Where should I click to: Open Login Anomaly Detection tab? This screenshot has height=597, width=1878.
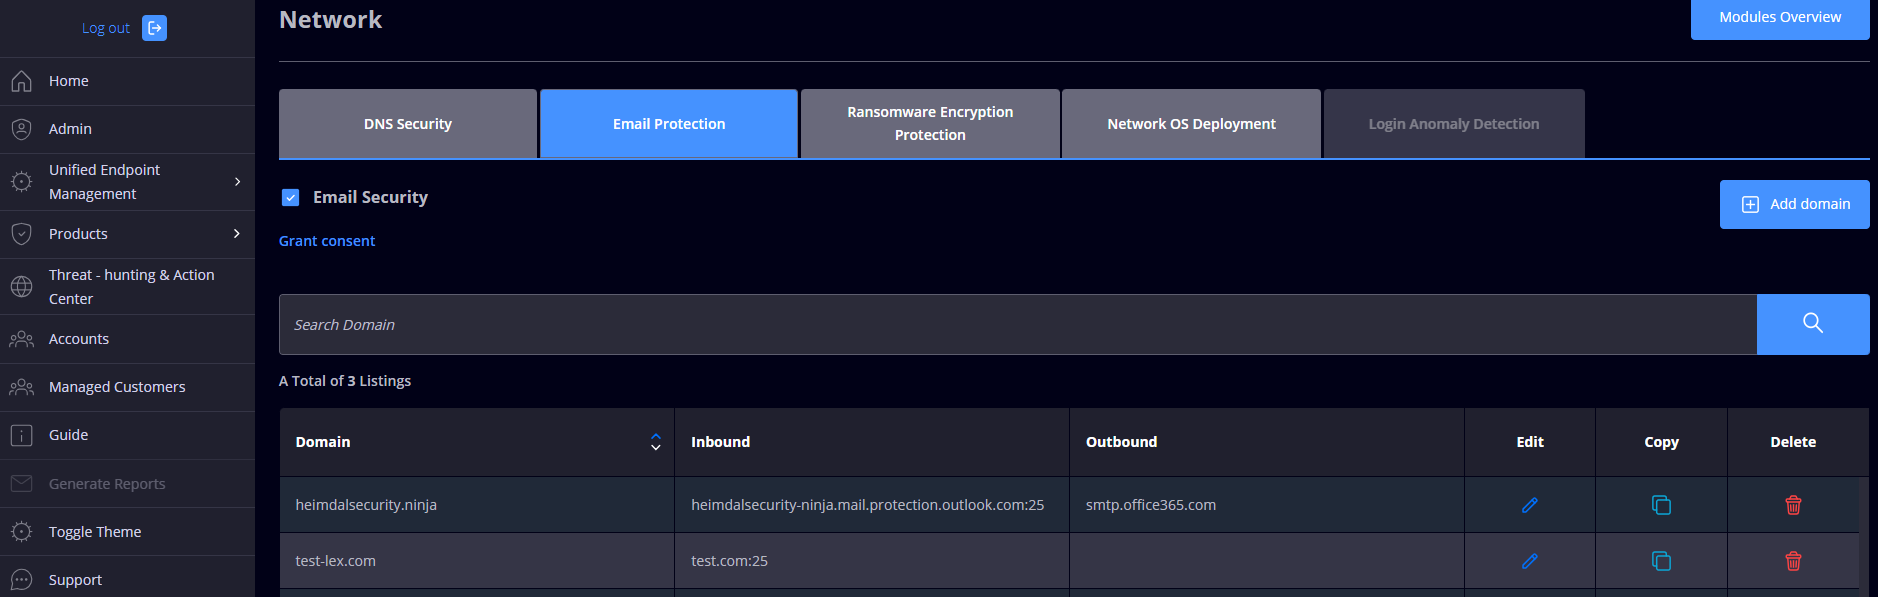[1454, 124]
